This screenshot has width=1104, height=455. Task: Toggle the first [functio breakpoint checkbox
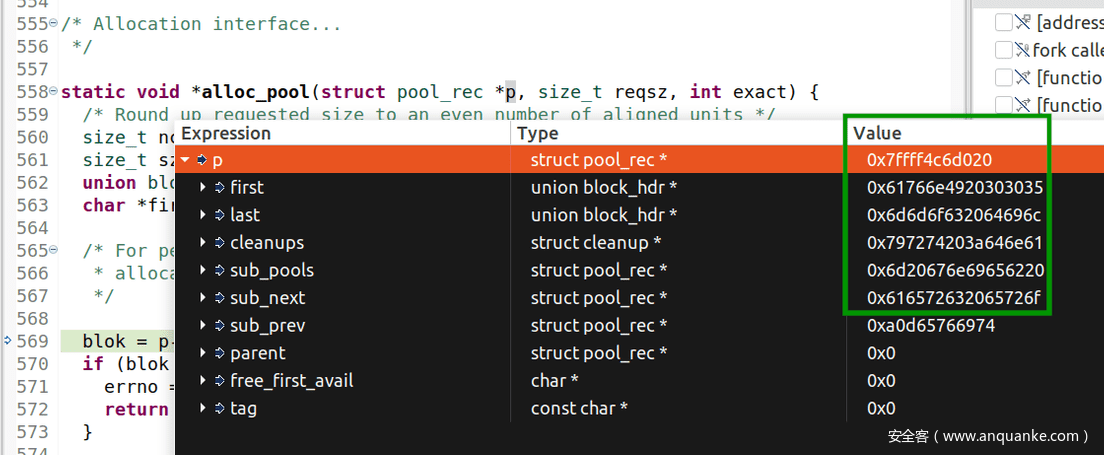1003,77
